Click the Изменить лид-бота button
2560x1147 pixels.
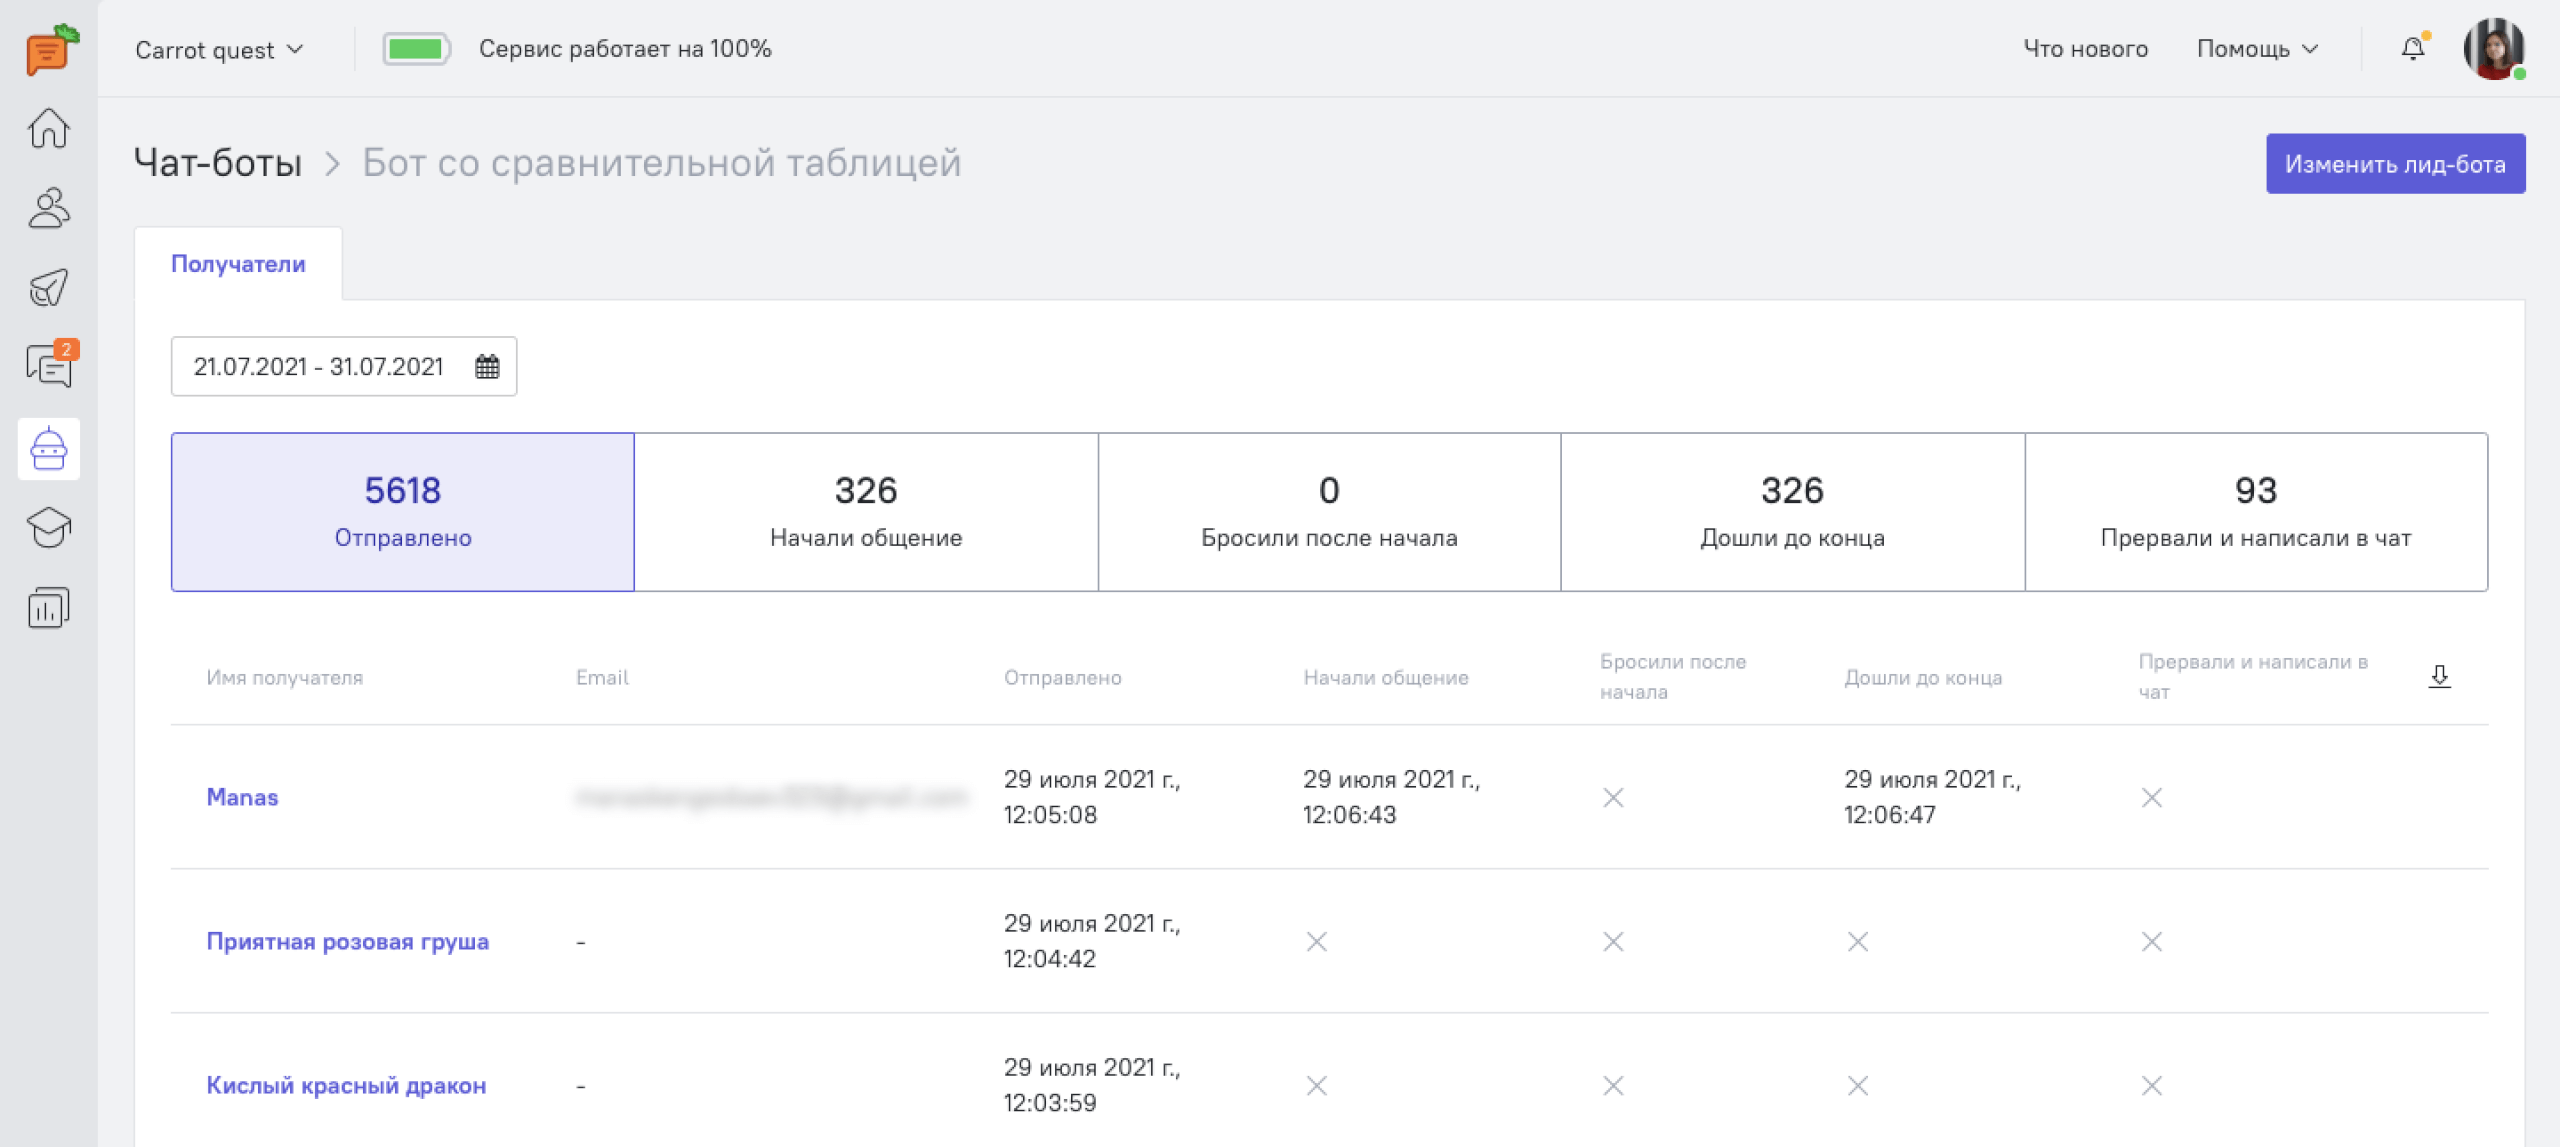point(2394,164)
